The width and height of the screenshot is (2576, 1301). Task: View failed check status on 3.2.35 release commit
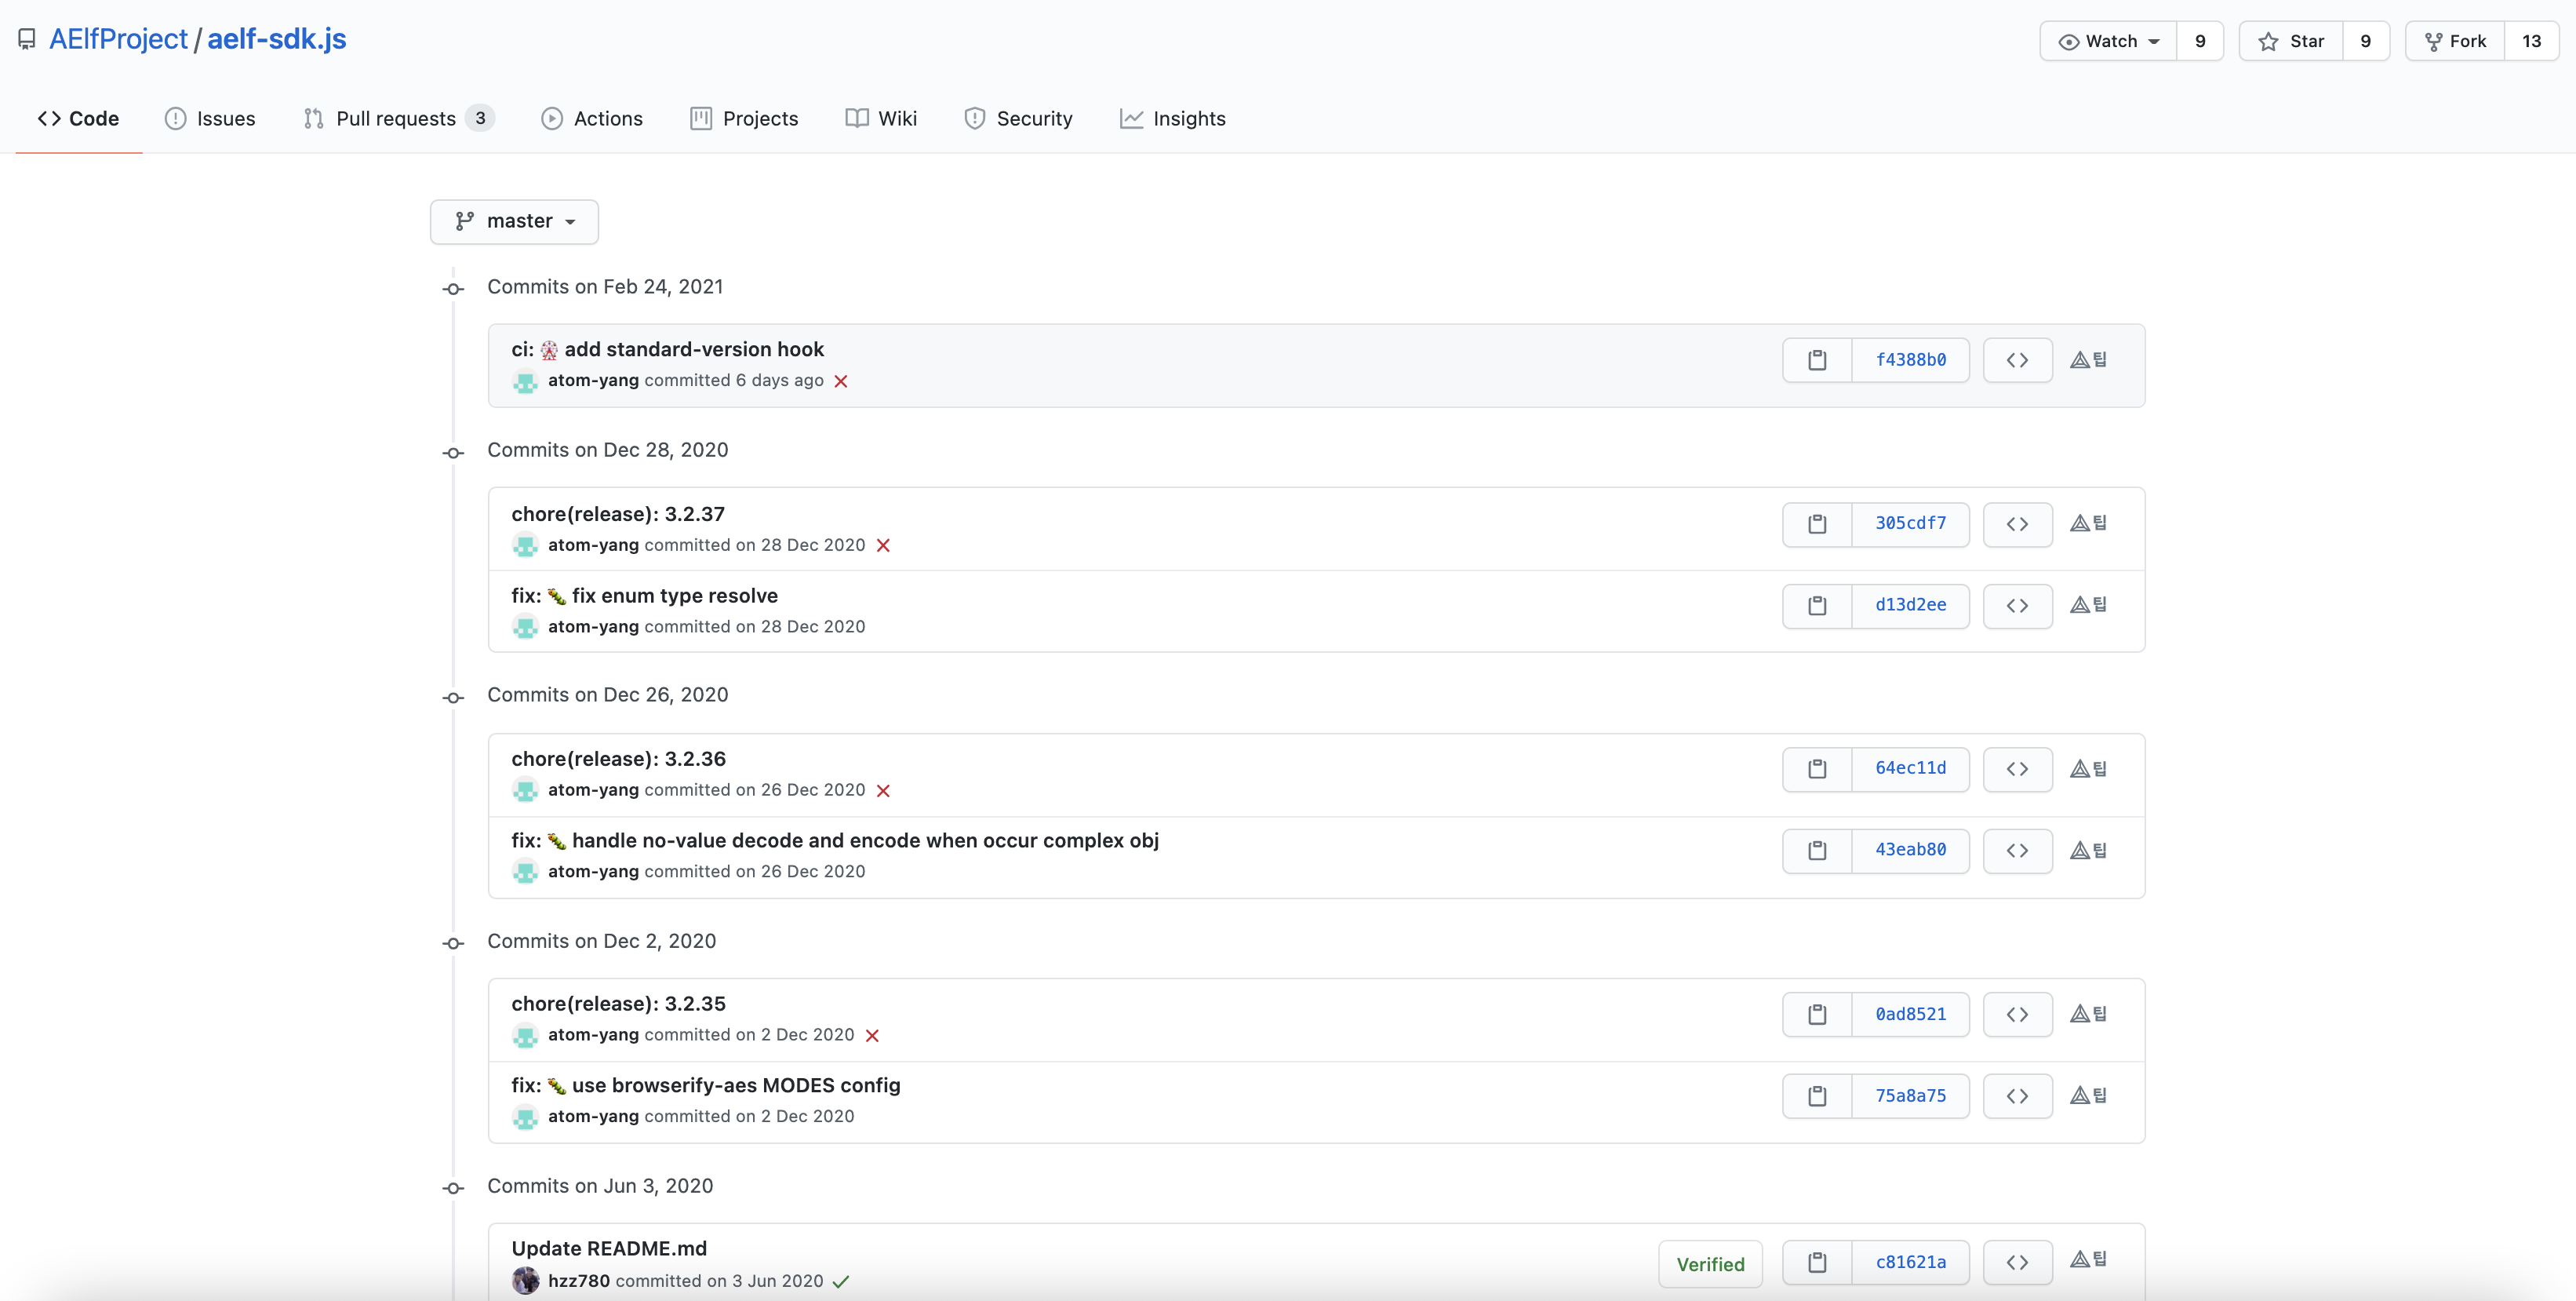coord(872,1036)
